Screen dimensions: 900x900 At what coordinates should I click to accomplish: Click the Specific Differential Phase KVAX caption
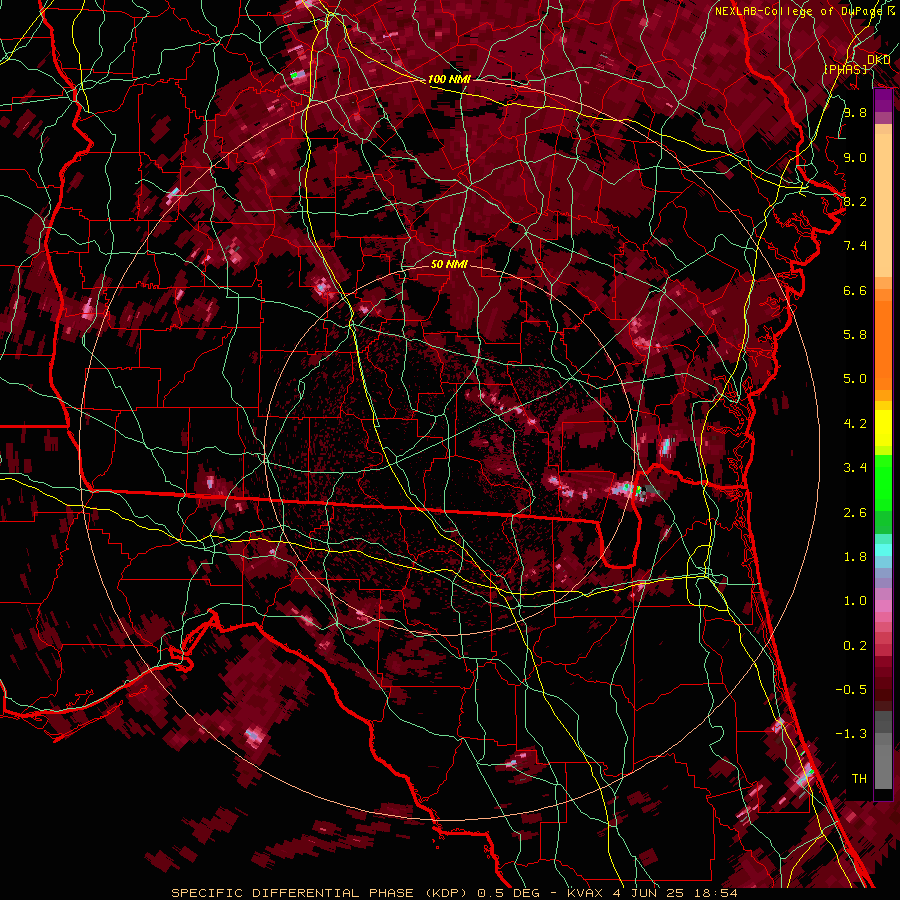pos(455,893)
